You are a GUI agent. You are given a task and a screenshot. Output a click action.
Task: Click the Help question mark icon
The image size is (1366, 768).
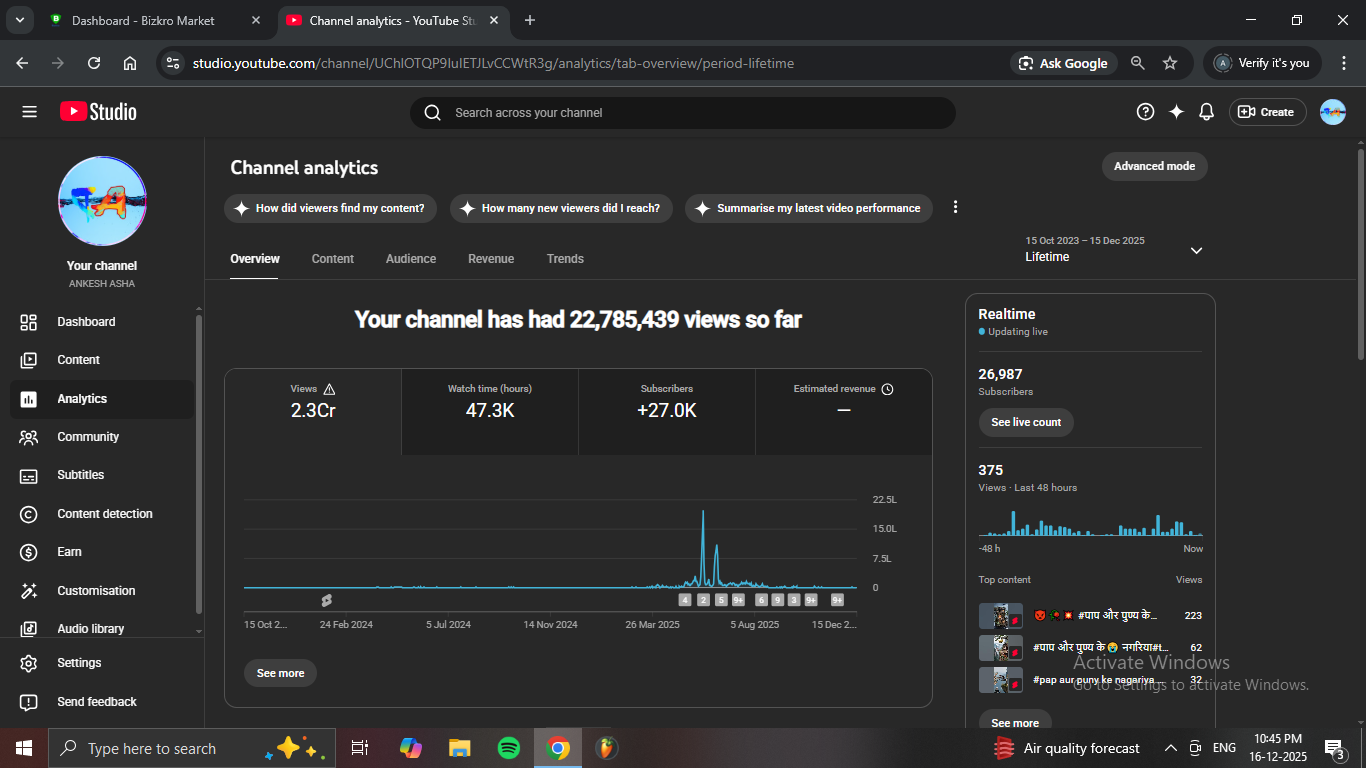[x=1146, y=112]
